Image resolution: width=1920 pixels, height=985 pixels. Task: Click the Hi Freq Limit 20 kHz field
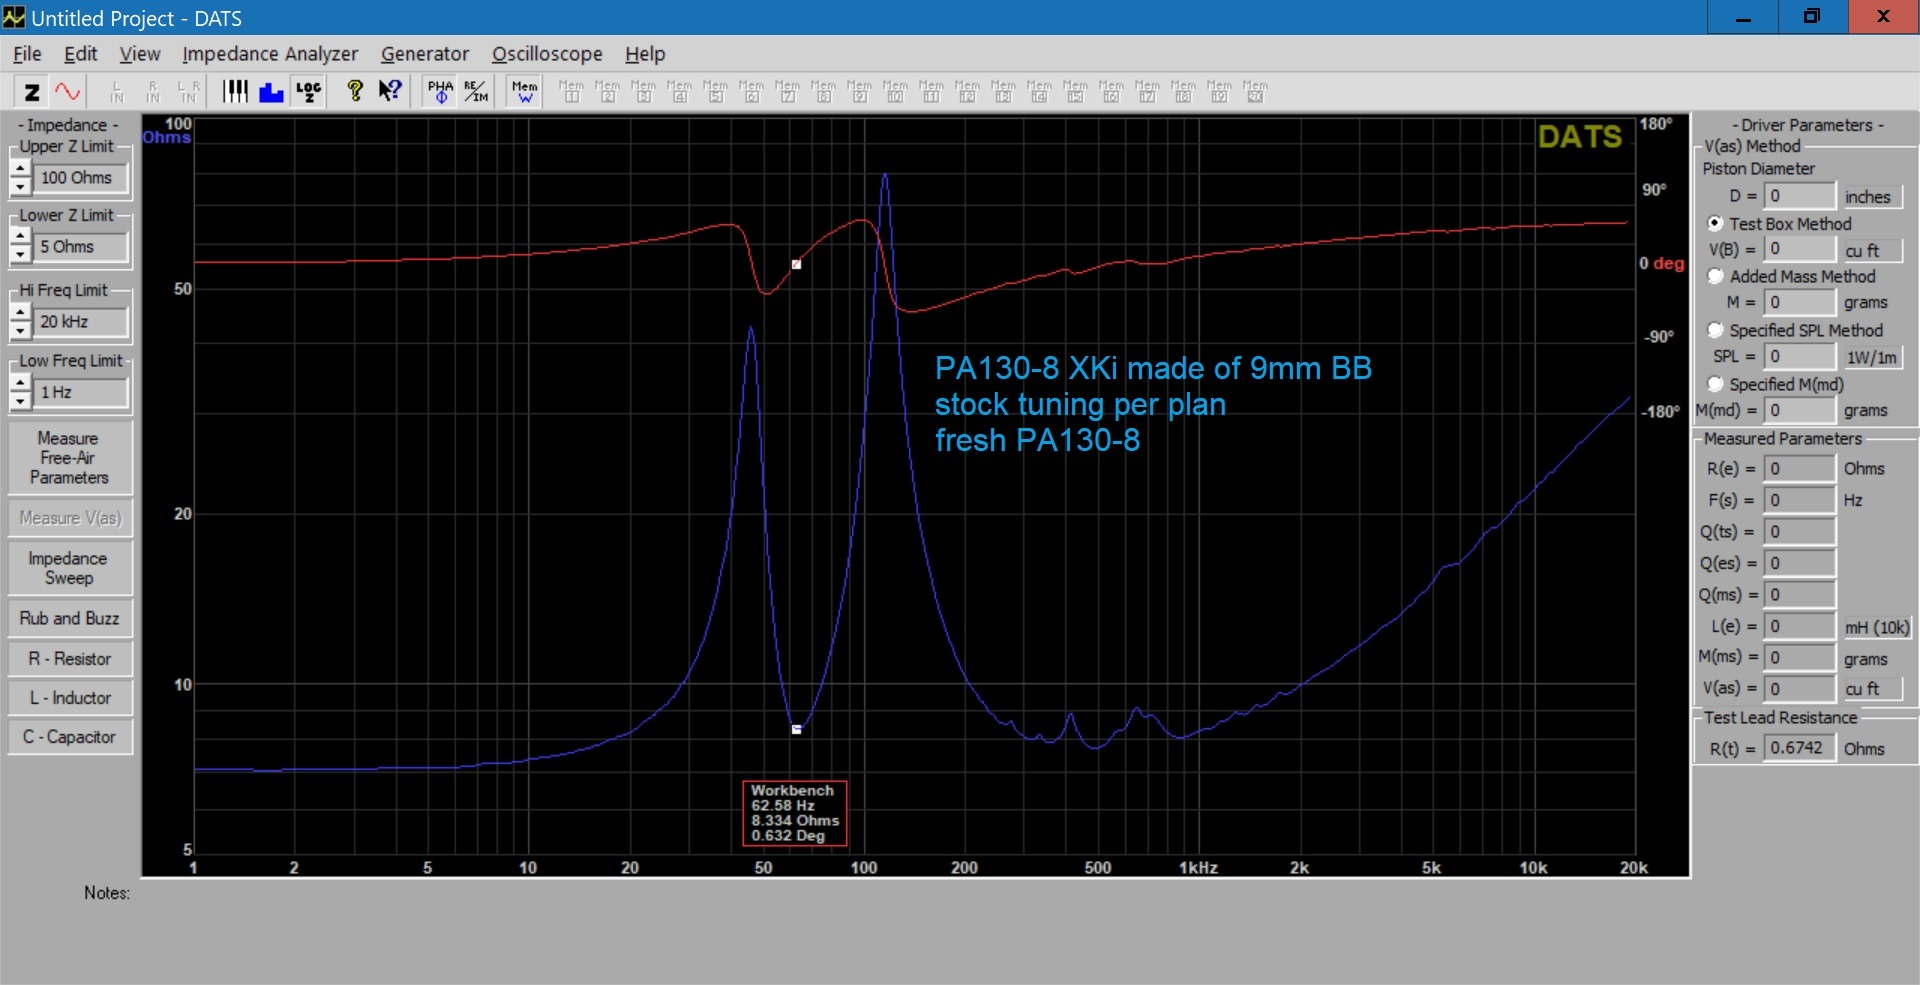(x=82, y=322)
